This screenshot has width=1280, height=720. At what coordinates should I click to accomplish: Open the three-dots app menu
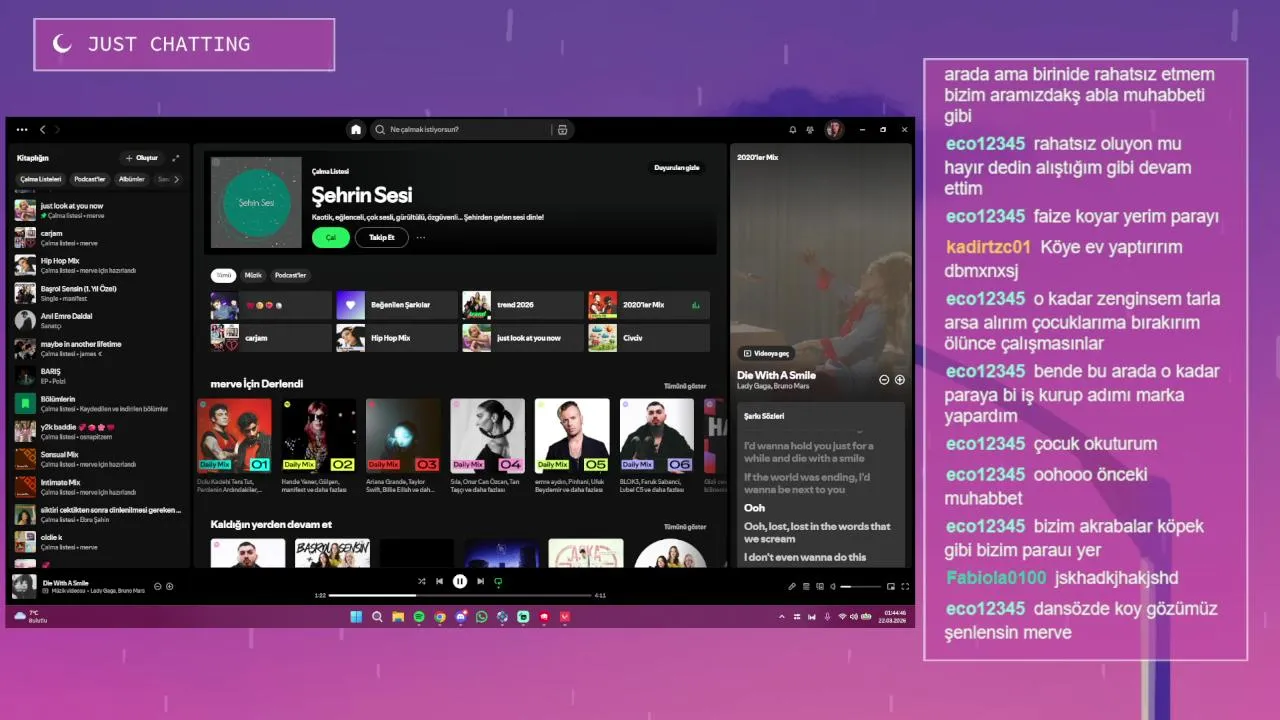click(x=21, y=129)
